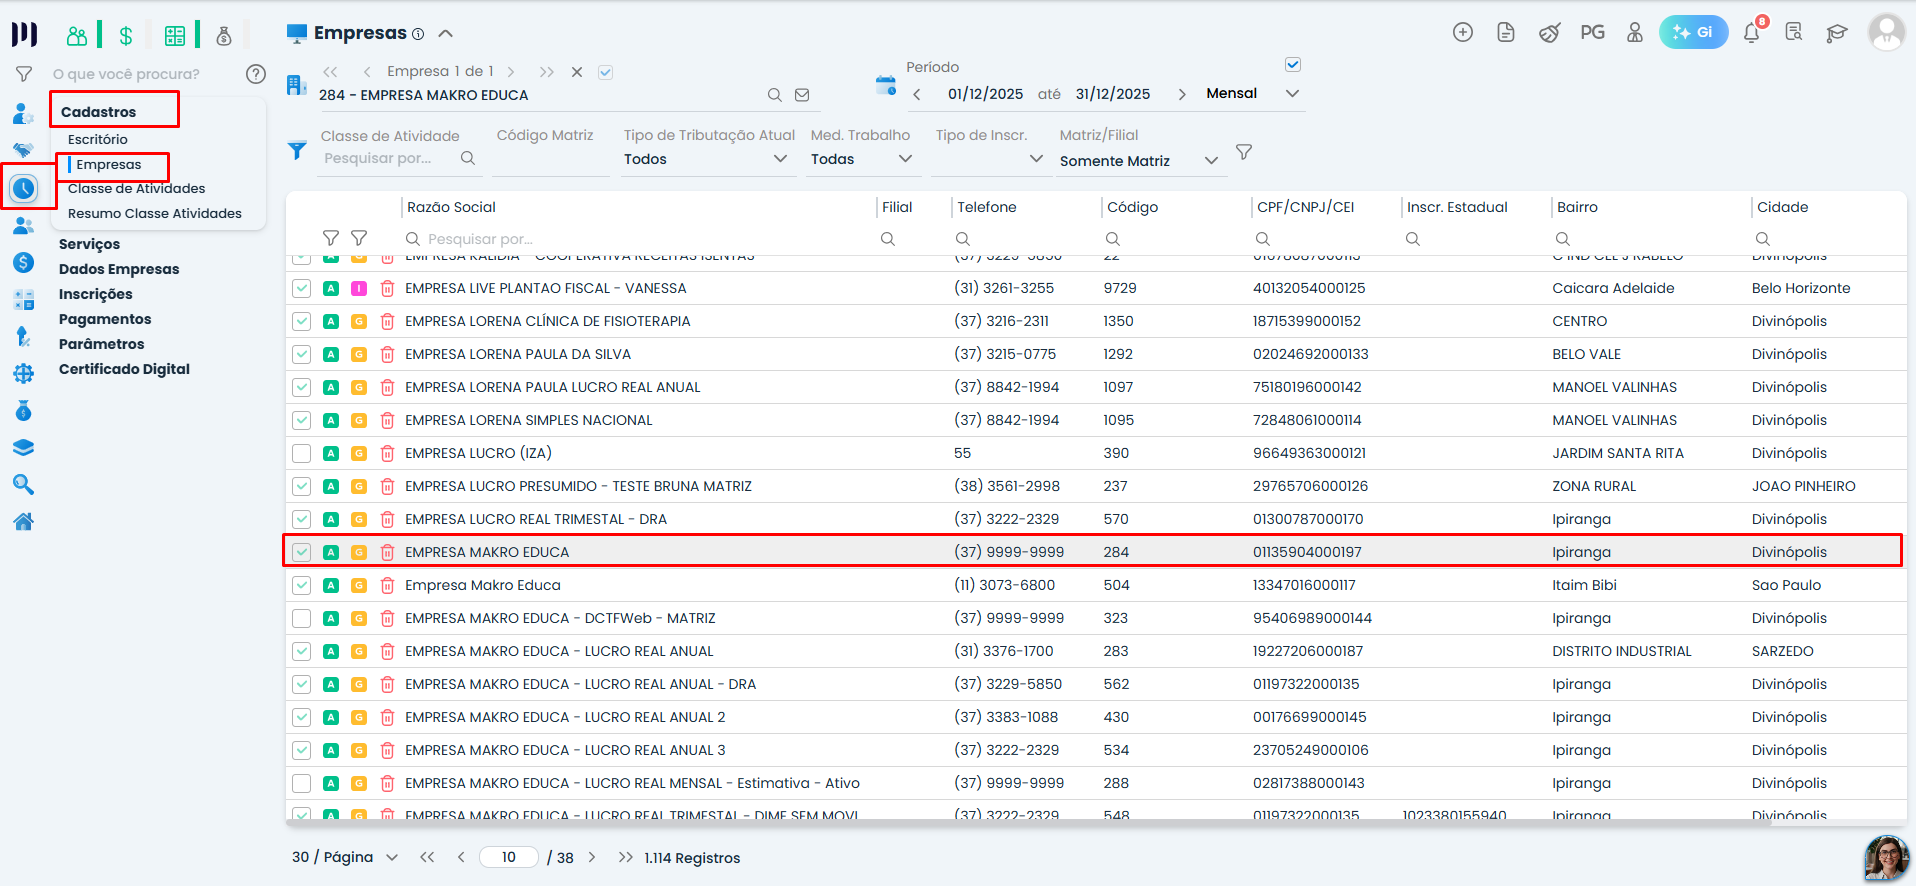This screenshot has width=1916, height=886.
Task: Go to next page of results
Action: [592, 857]
